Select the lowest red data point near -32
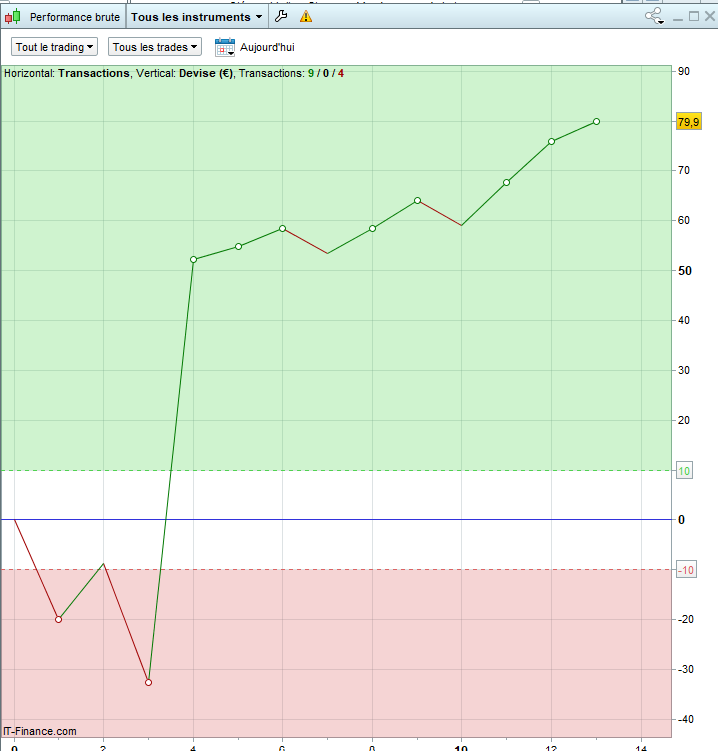The width and height of the screenshot is (718, 751). click(148, 683)
